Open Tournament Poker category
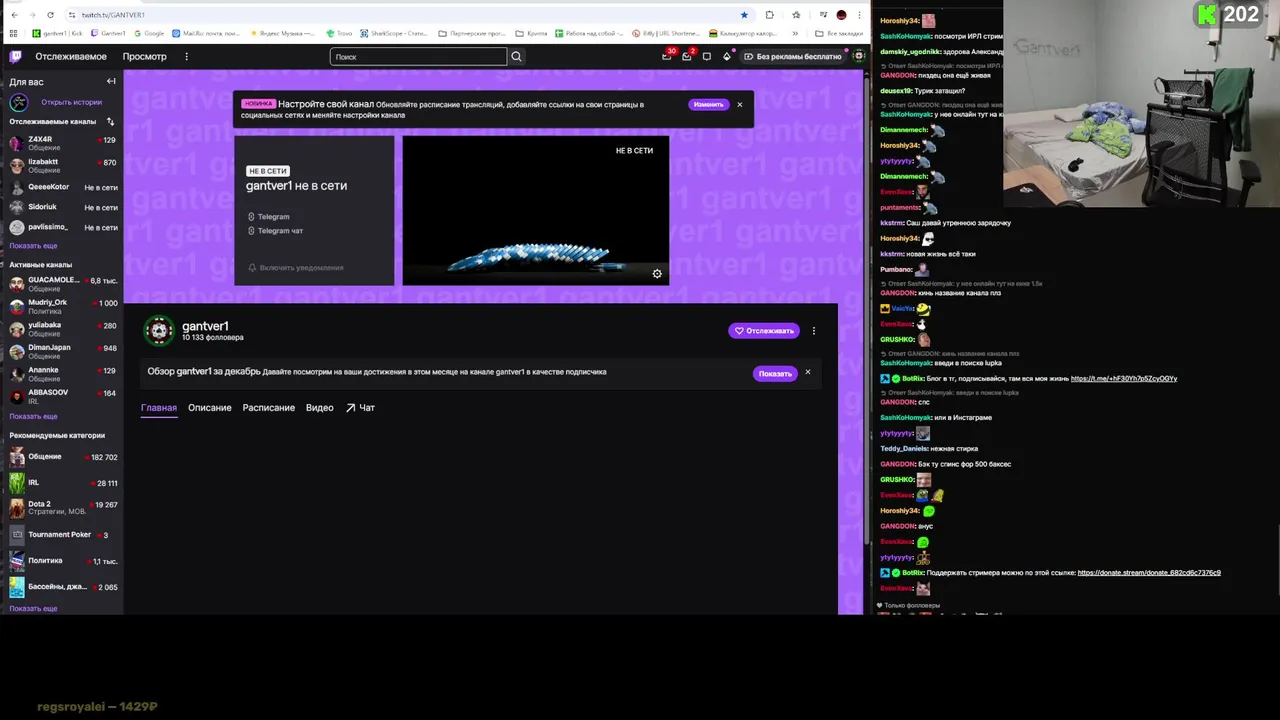1280x720 pixels. (62, 535)
